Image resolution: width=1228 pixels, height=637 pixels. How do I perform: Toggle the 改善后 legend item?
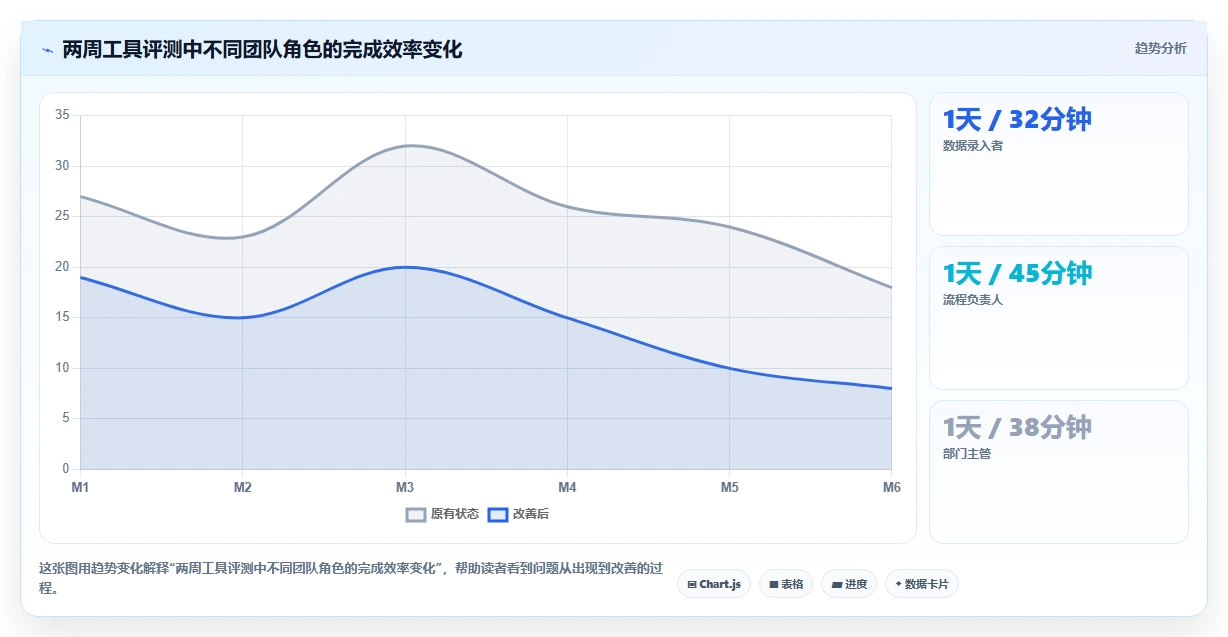pos(518,514)
